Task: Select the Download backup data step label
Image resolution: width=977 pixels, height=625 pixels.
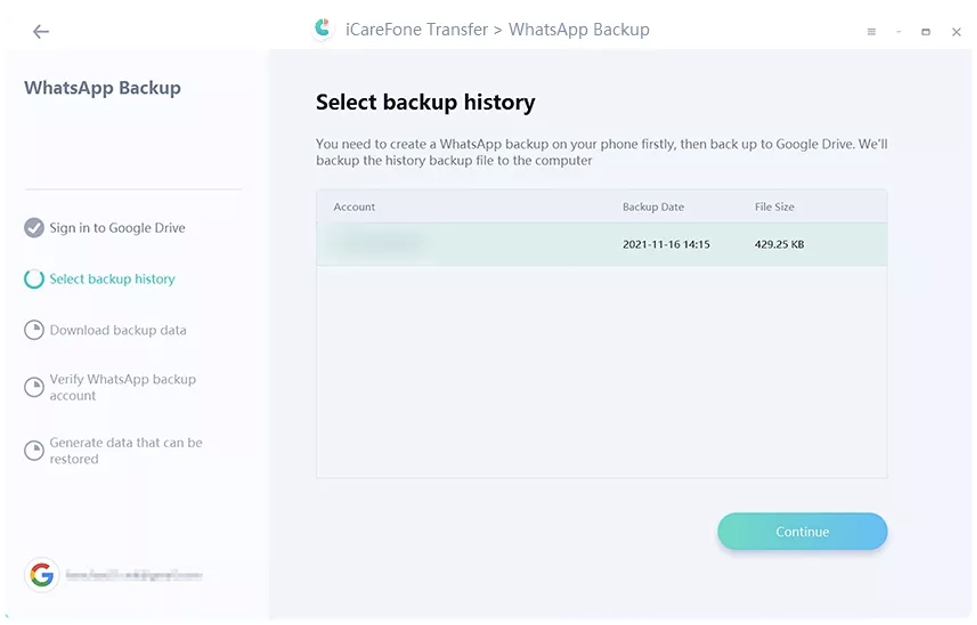Action: (x=118, y=330)
